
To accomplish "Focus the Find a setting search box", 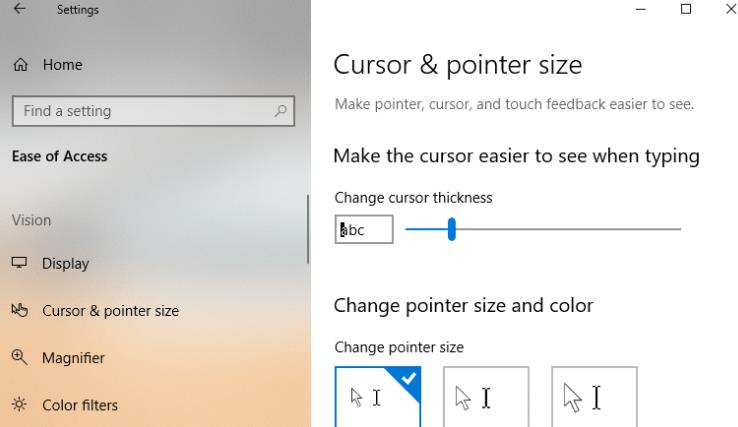I will point(153,111).
